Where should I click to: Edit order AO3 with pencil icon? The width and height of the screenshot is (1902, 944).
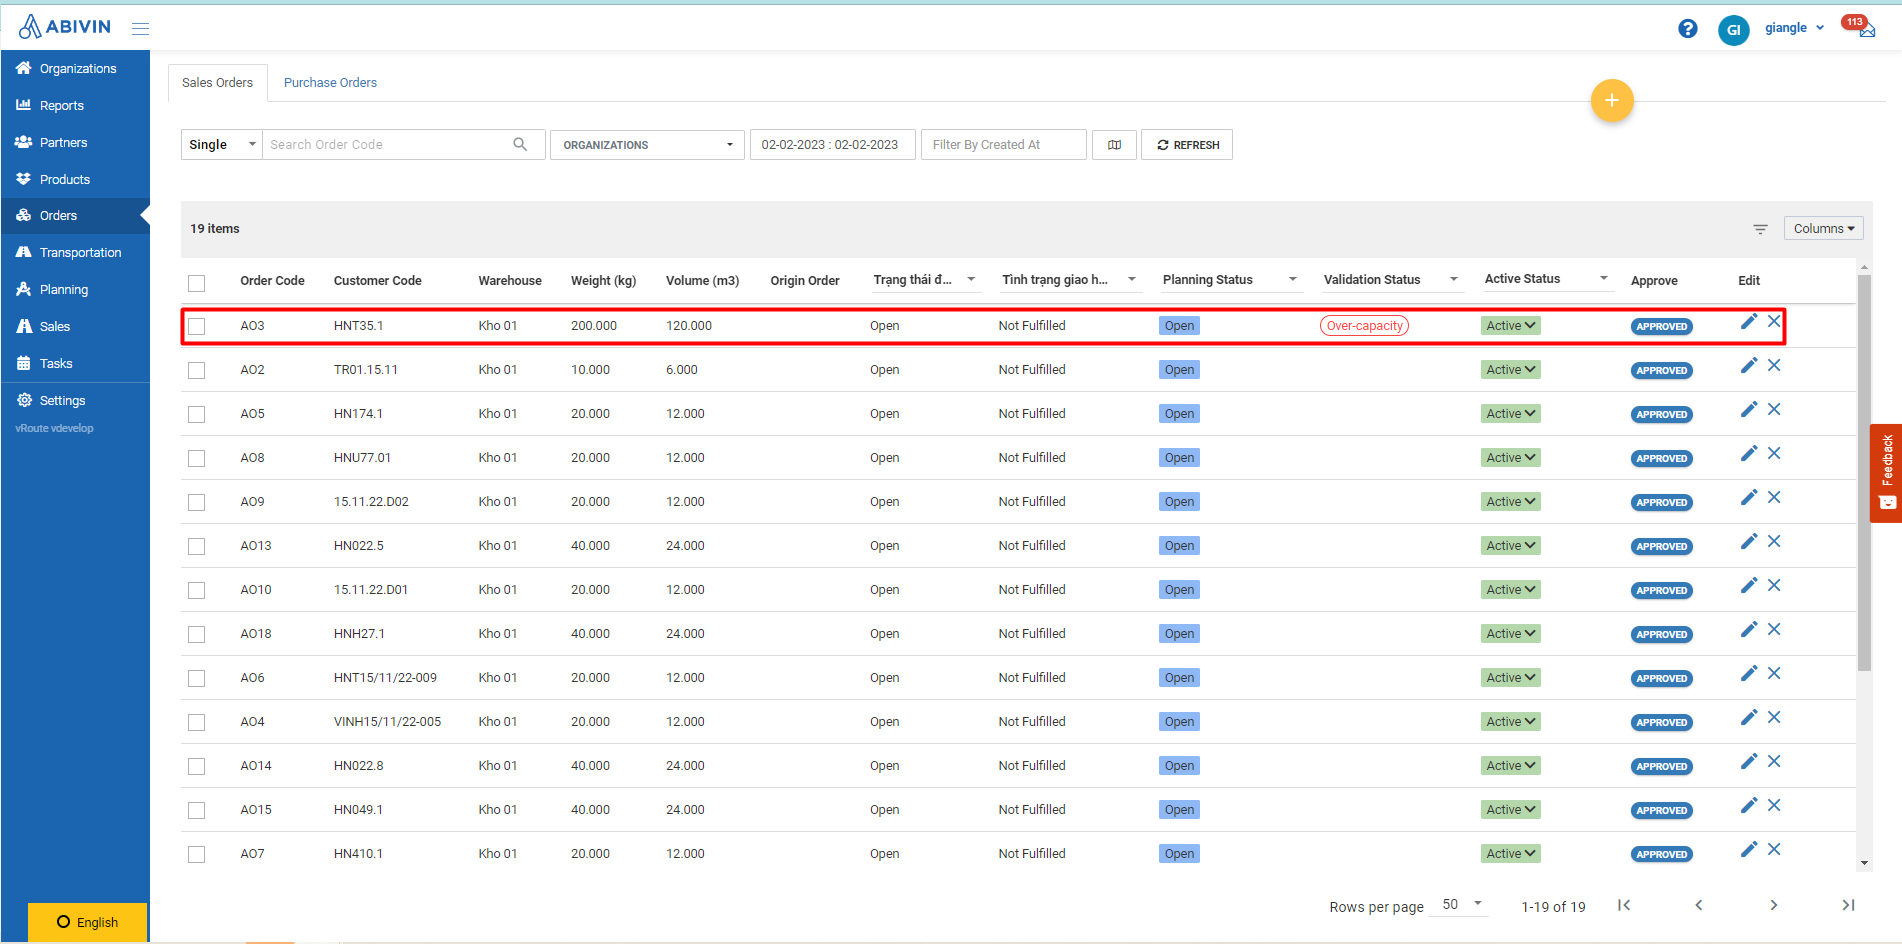1748,321
